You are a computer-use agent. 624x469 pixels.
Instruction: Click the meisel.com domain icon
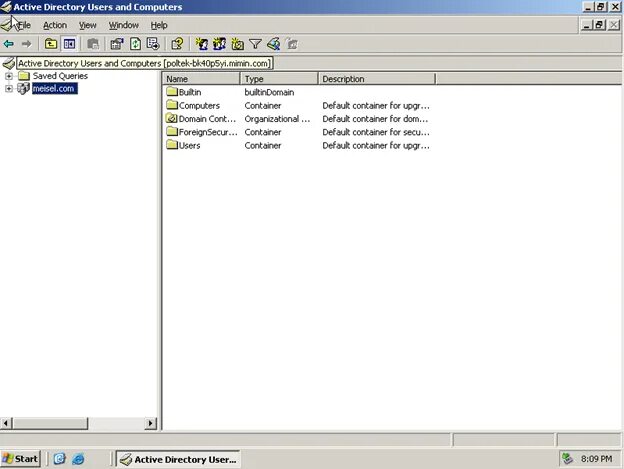pyautogui.click(x=23, y=88)
